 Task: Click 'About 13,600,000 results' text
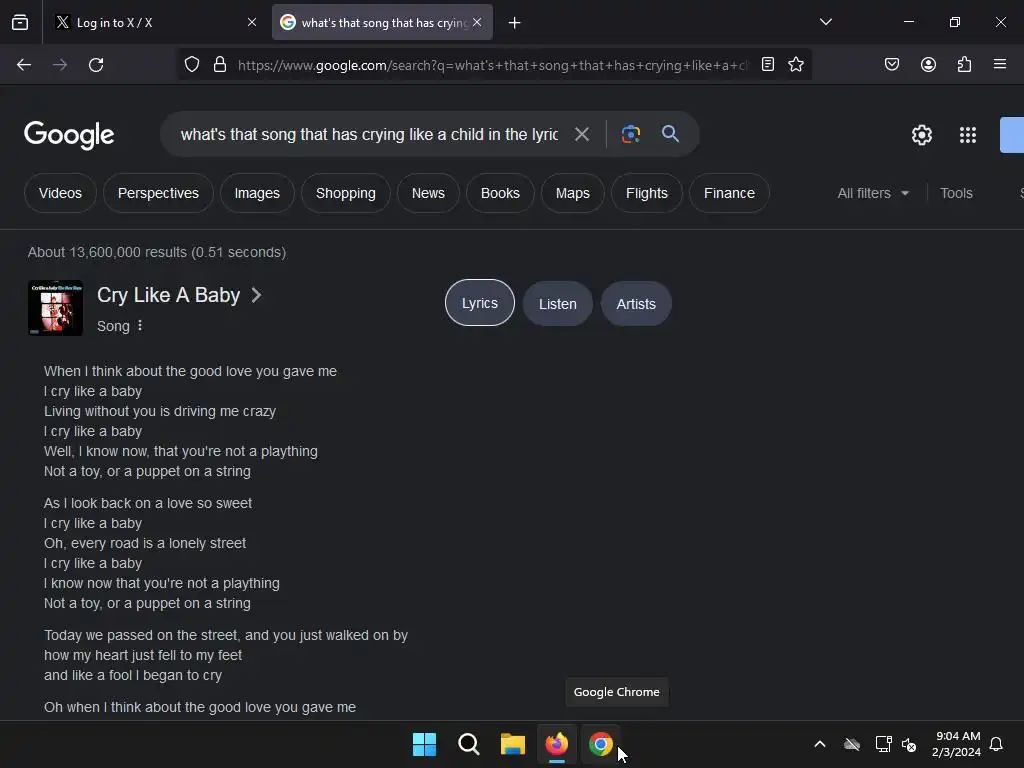pyautogui.click(x=108, y=252)
